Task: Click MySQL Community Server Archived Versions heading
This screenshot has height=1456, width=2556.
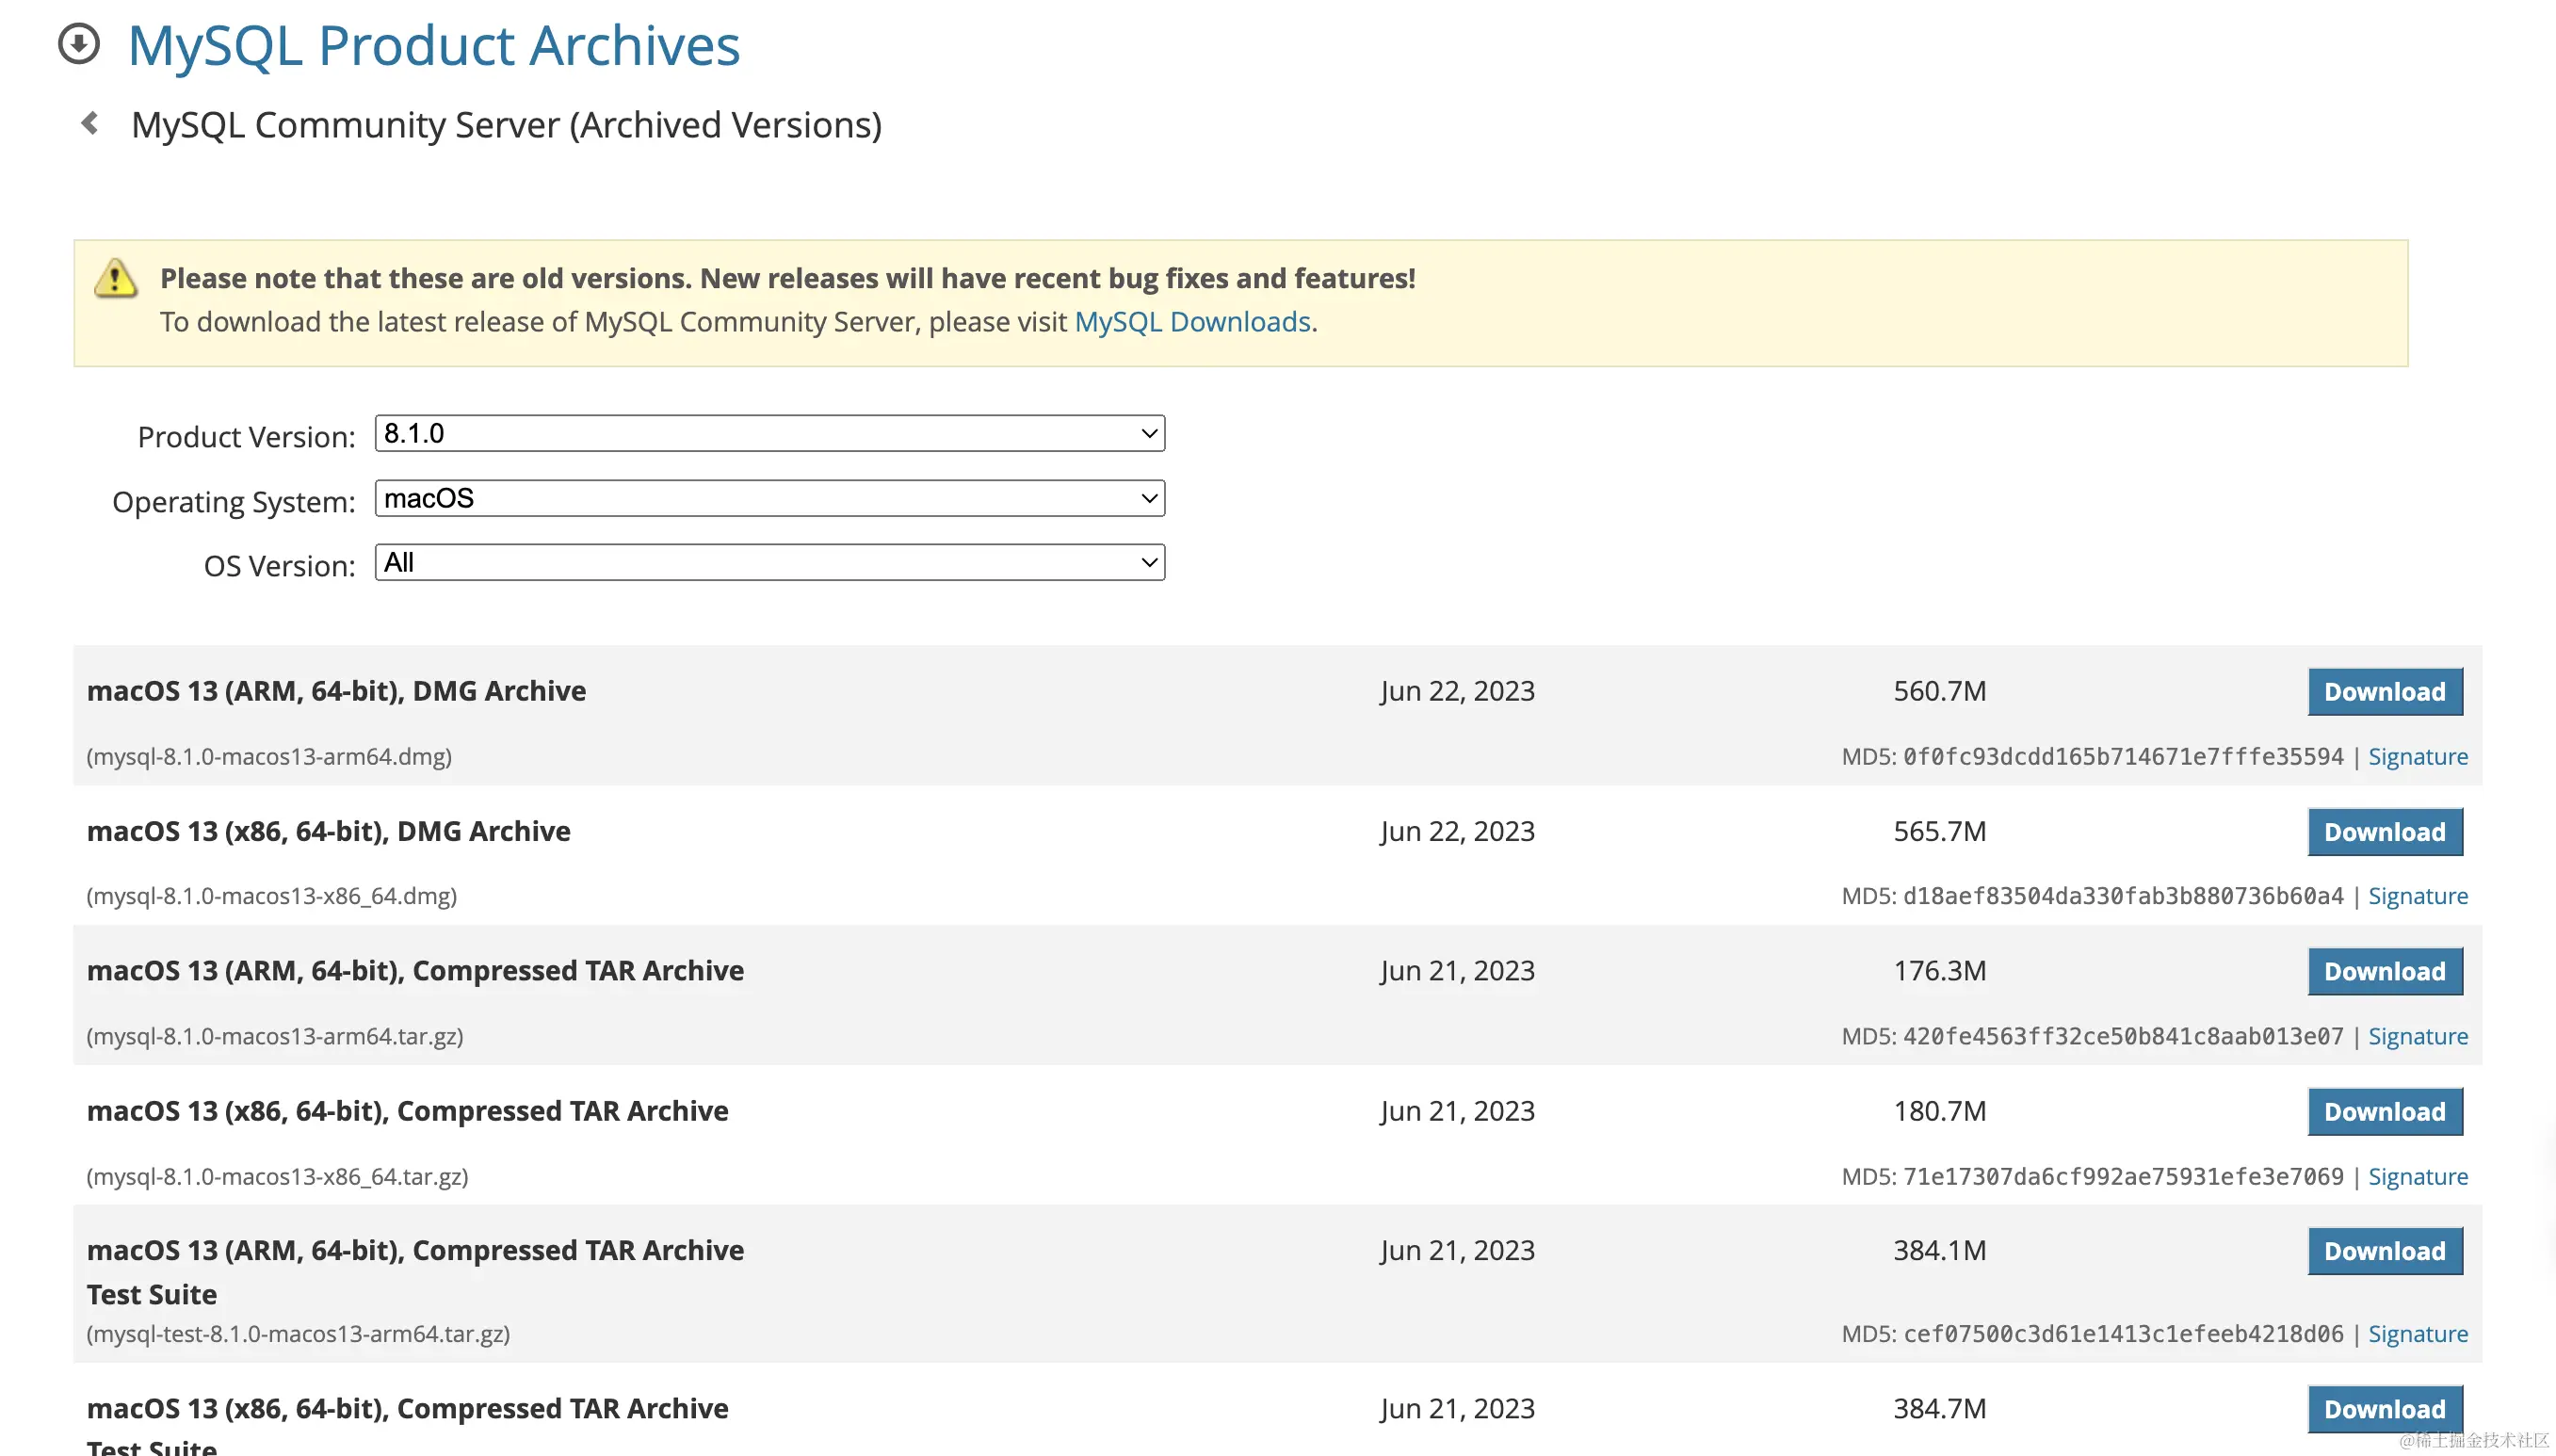Action: [506, 125]
